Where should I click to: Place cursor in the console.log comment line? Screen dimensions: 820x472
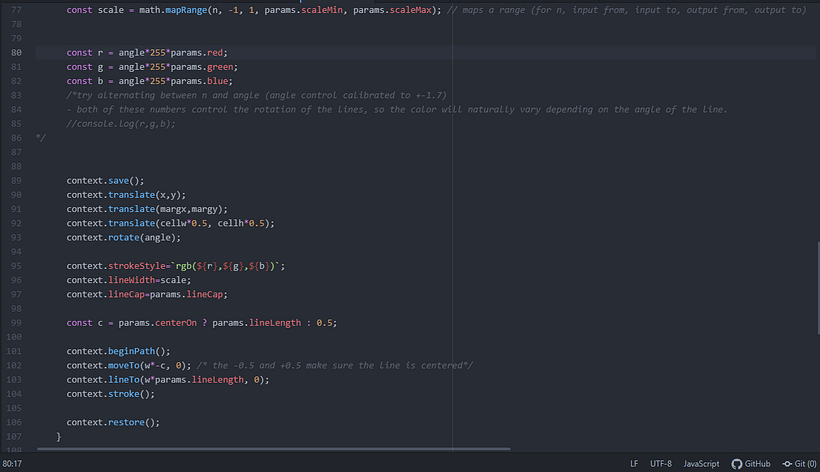(x=120, y=123)
